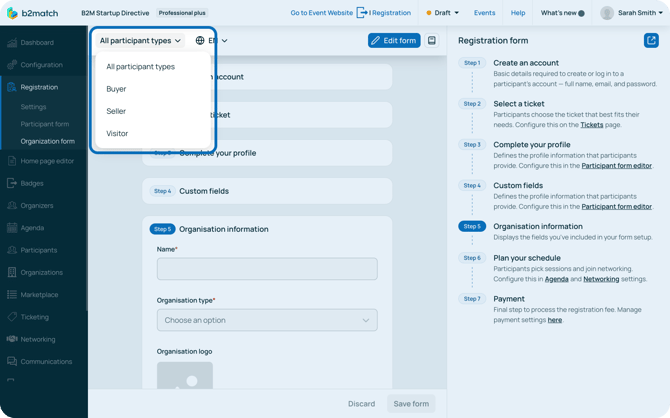
Task: Click the Edit form button
Action: (x=394, y=40)
